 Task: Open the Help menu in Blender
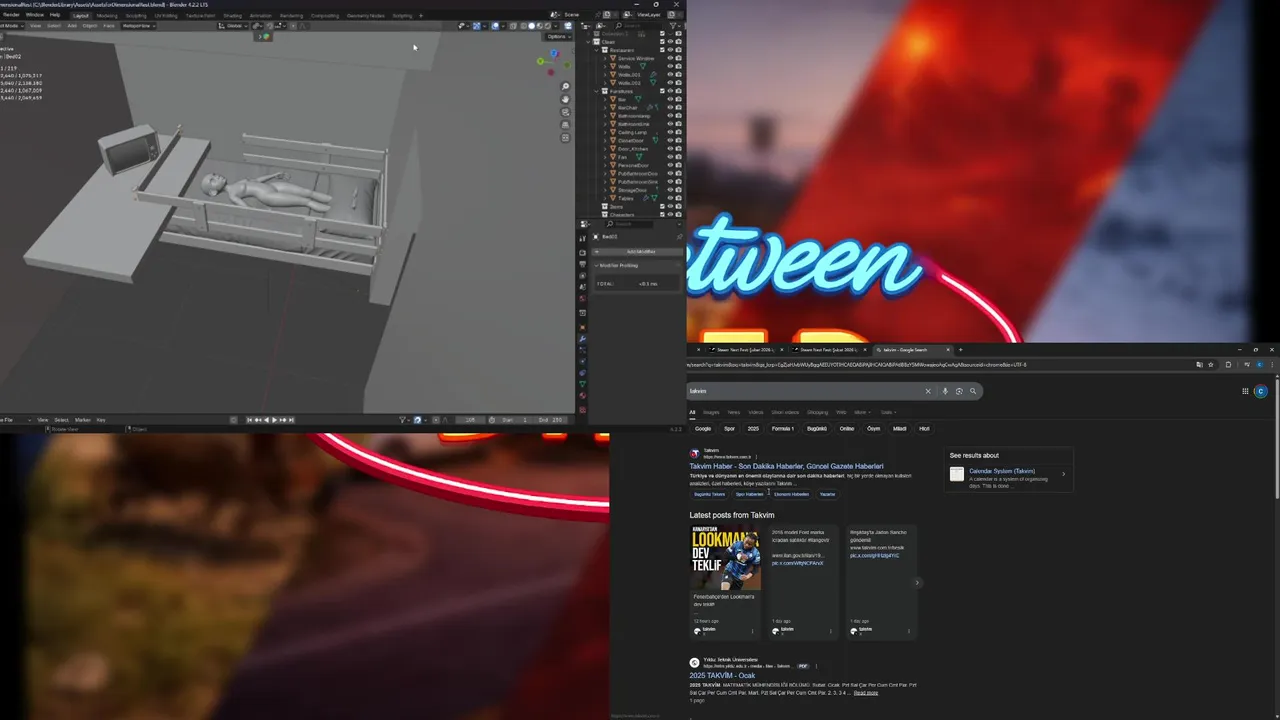click(x=55, y=15)
